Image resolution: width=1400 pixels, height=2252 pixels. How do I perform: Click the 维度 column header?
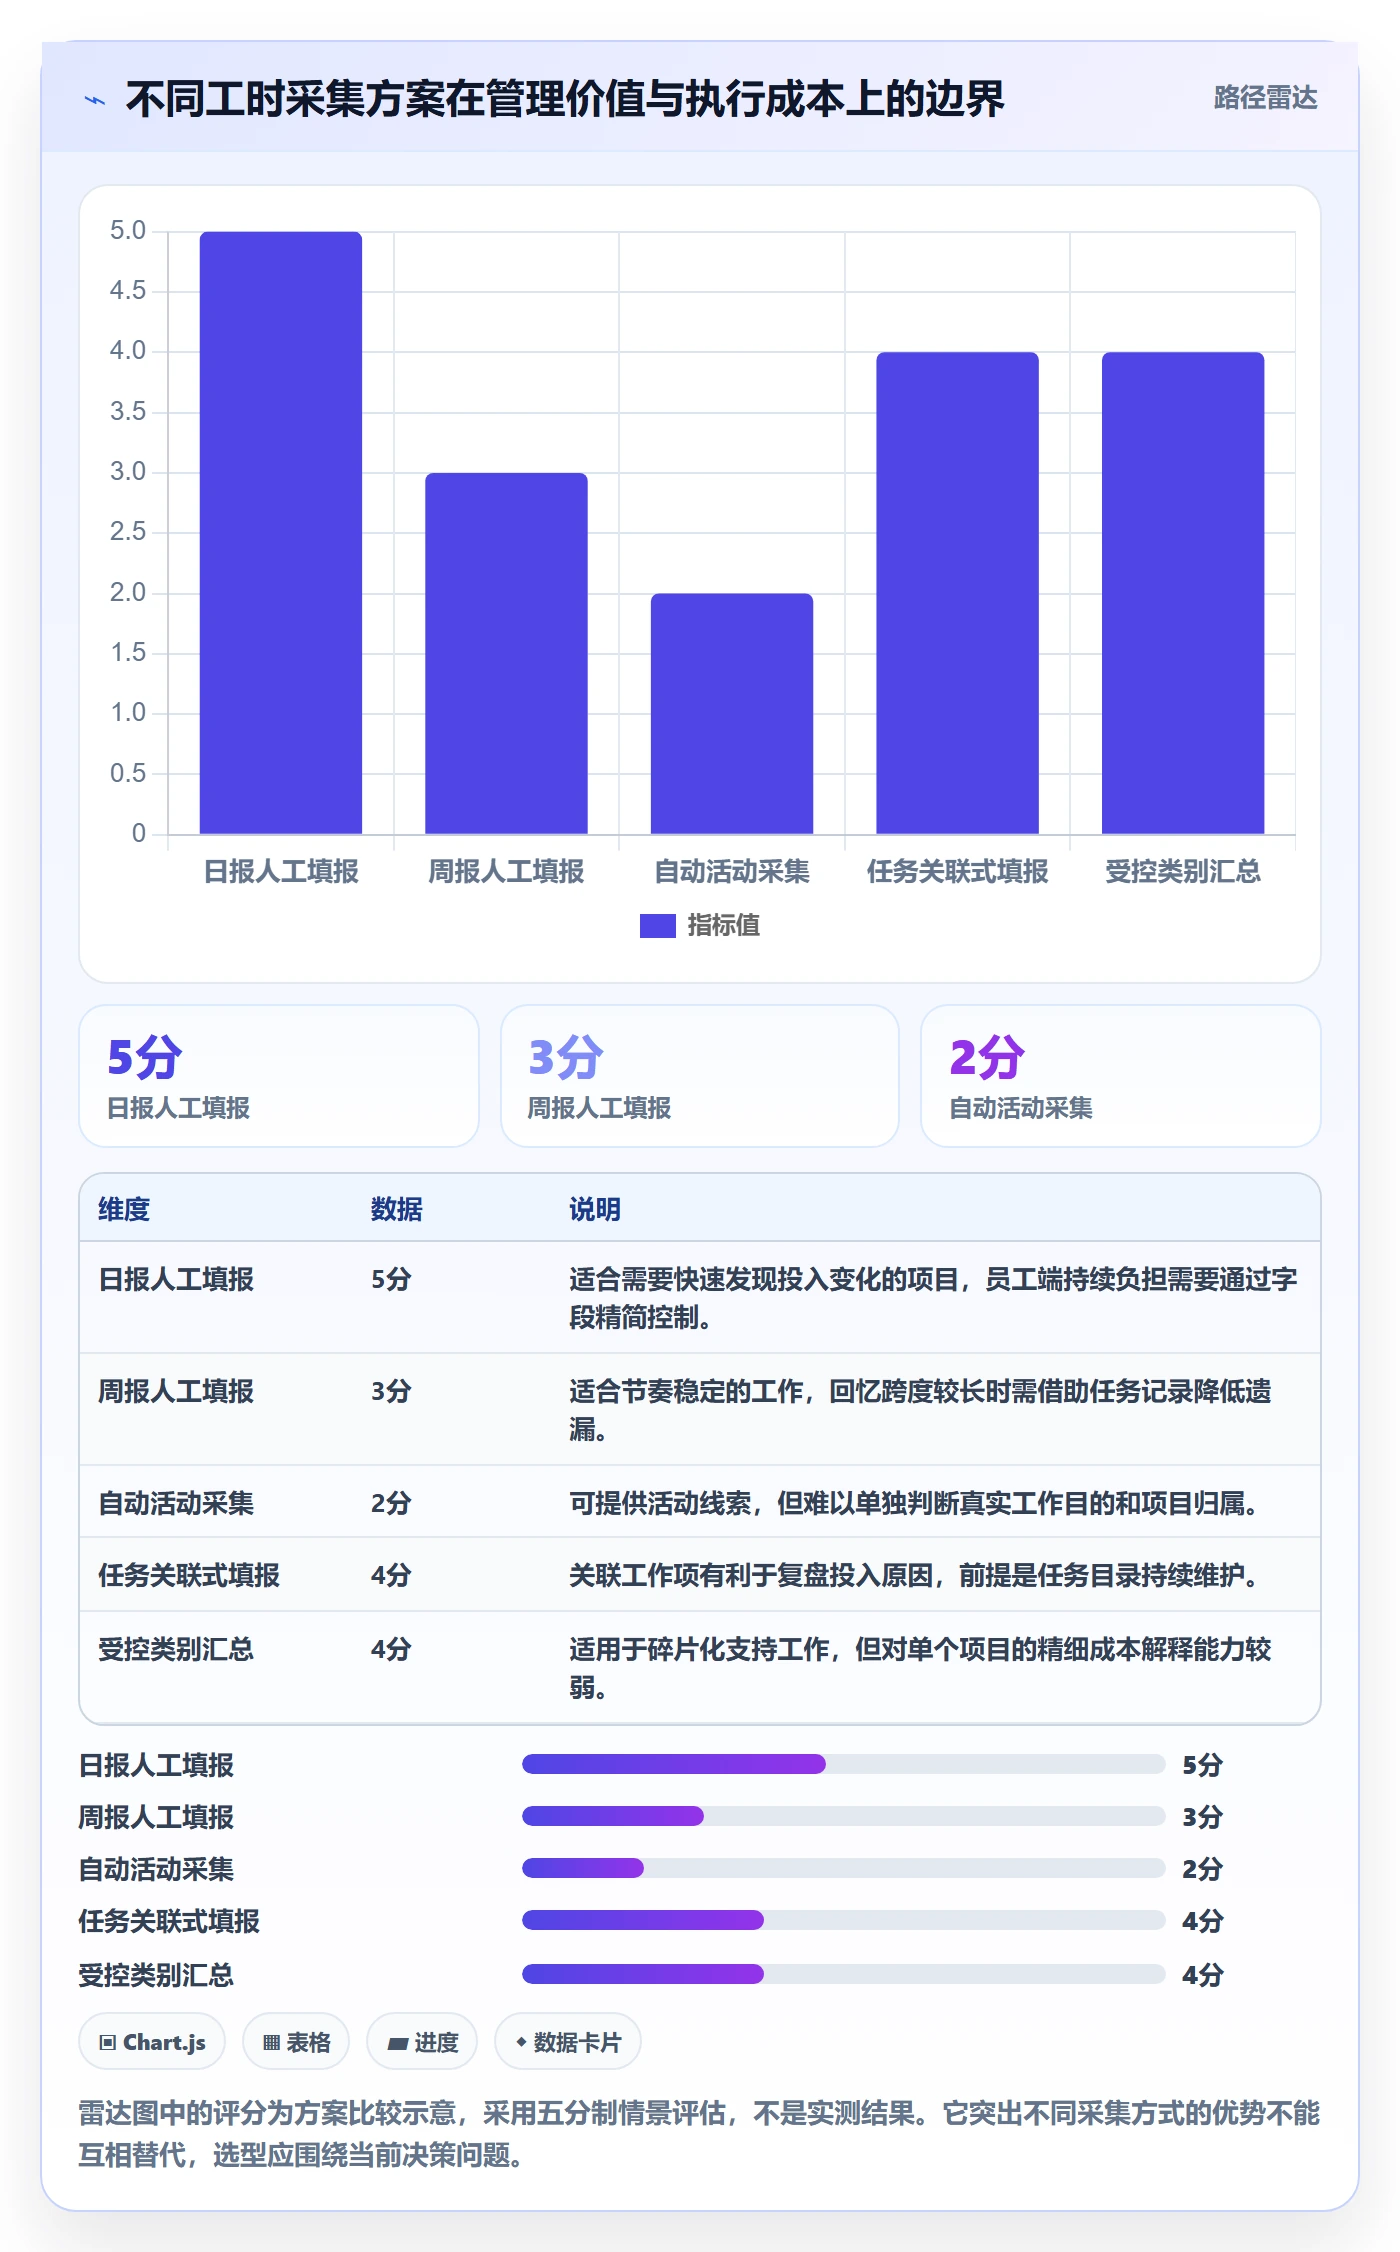[124, 1209]
